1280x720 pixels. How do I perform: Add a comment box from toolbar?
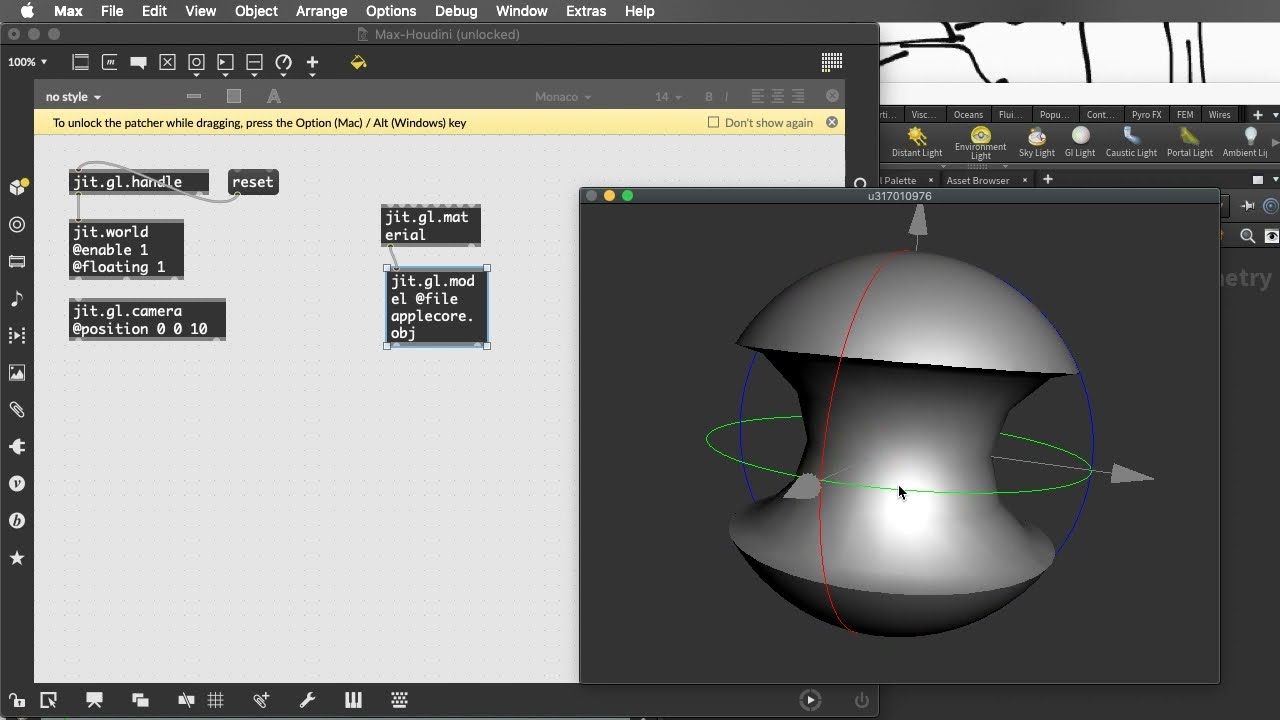[139, 62]
